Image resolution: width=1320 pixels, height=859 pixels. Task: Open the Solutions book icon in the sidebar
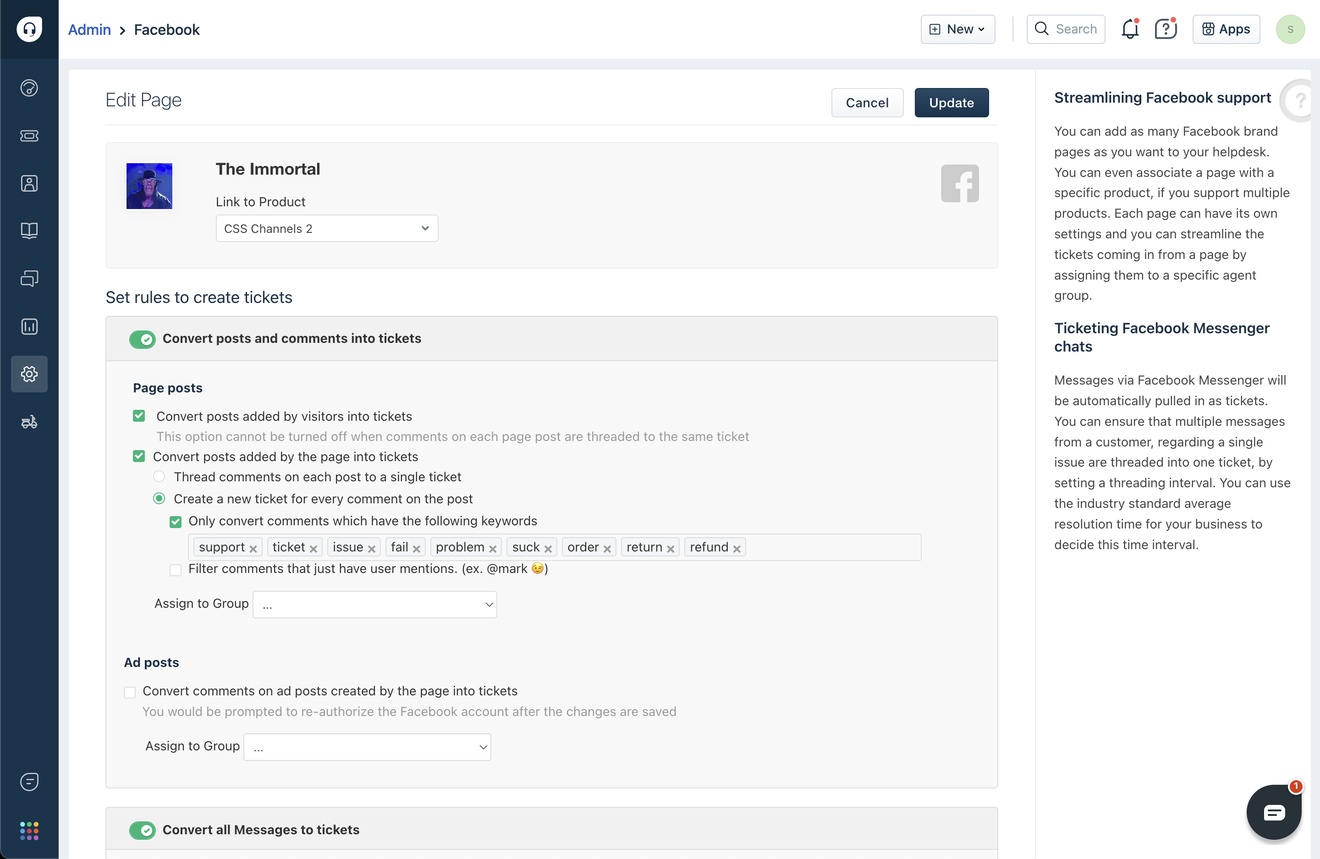pos(29,231)
